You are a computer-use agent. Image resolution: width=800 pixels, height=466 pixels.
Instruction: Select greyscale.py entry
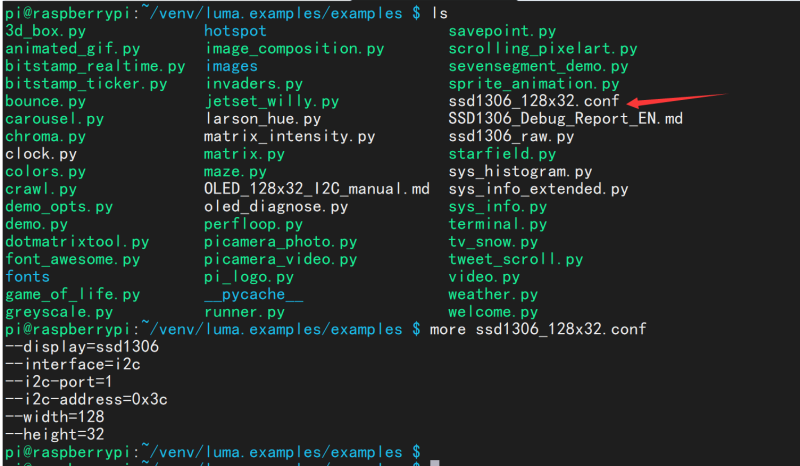click(59, 312)
